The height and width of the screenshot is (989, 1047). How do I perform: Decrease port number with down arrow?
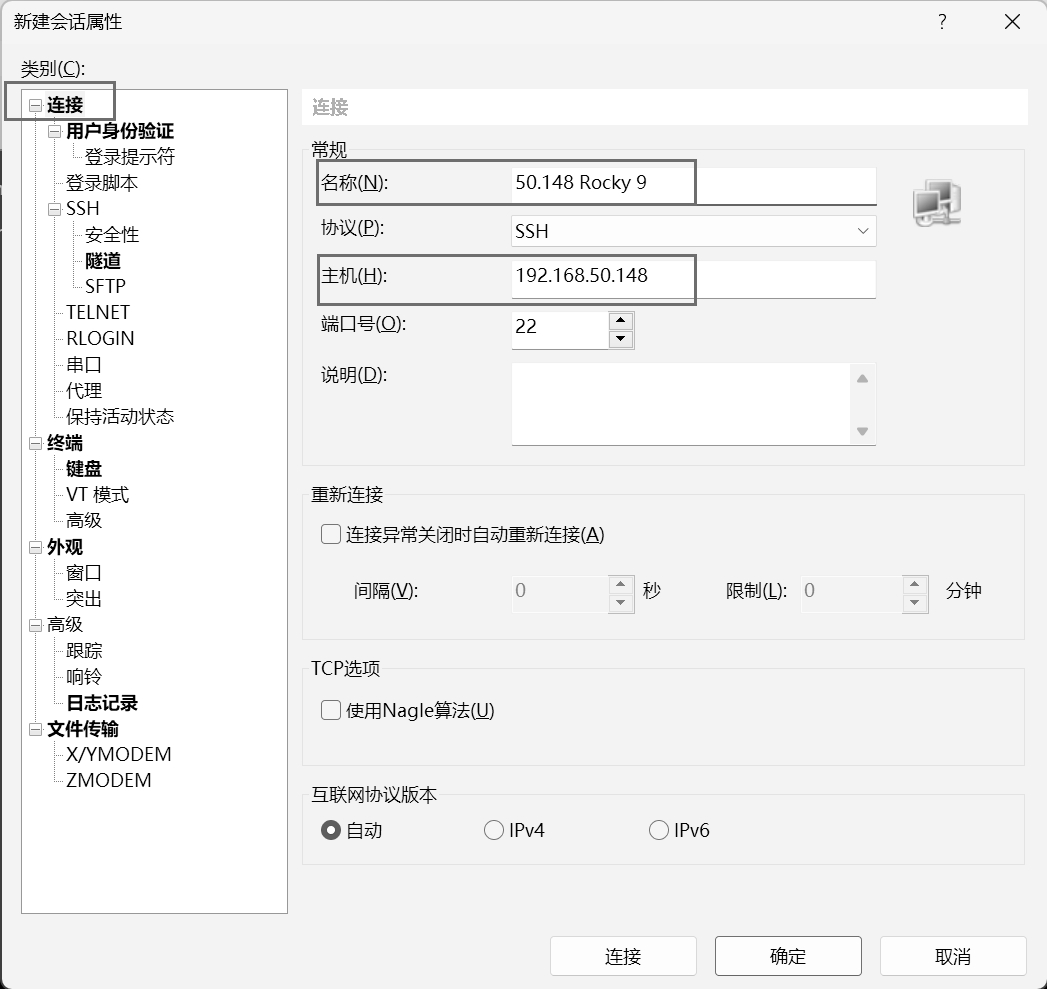pos(621,339)
